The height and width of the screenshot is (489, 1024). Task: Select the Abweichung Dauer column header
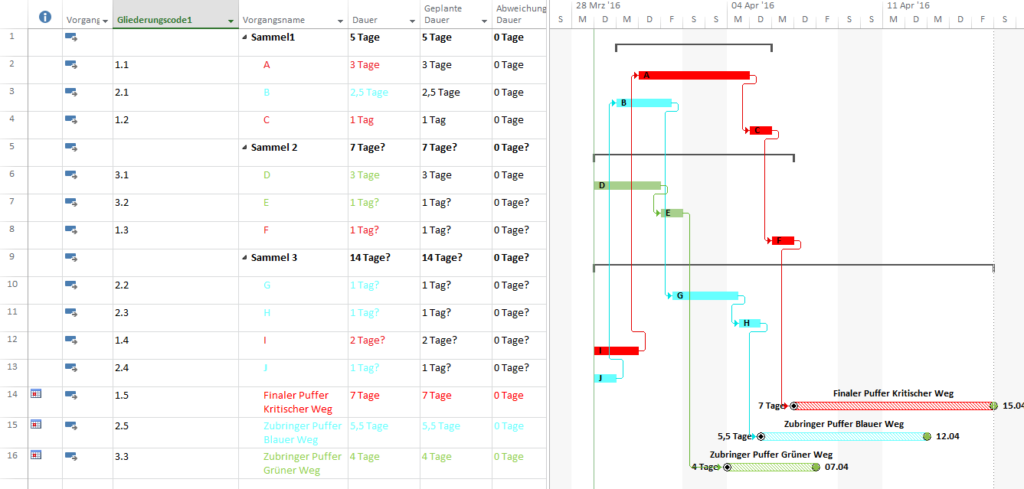click(519, 14)
